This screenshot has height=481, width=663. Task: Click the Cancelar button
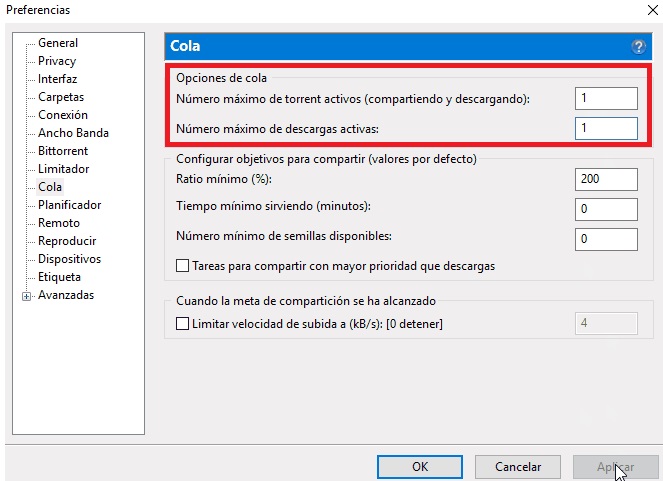[x=516, y=466]
